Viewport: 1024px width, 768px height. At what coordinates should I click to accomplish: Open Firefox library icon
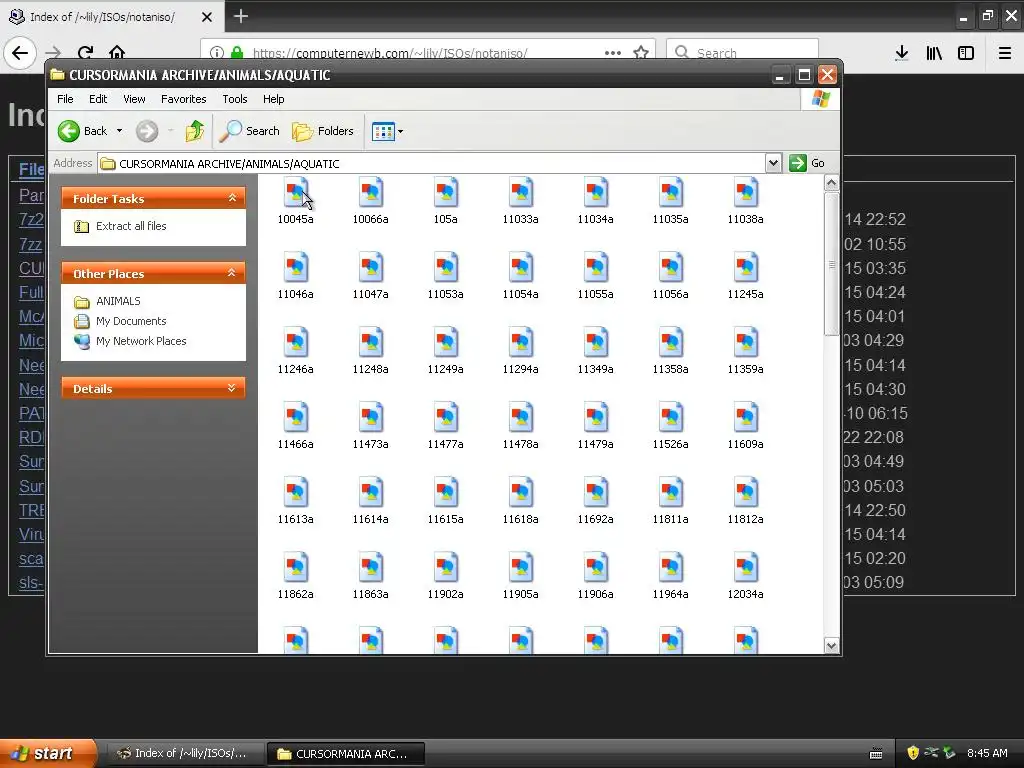[x=934, y=53]
